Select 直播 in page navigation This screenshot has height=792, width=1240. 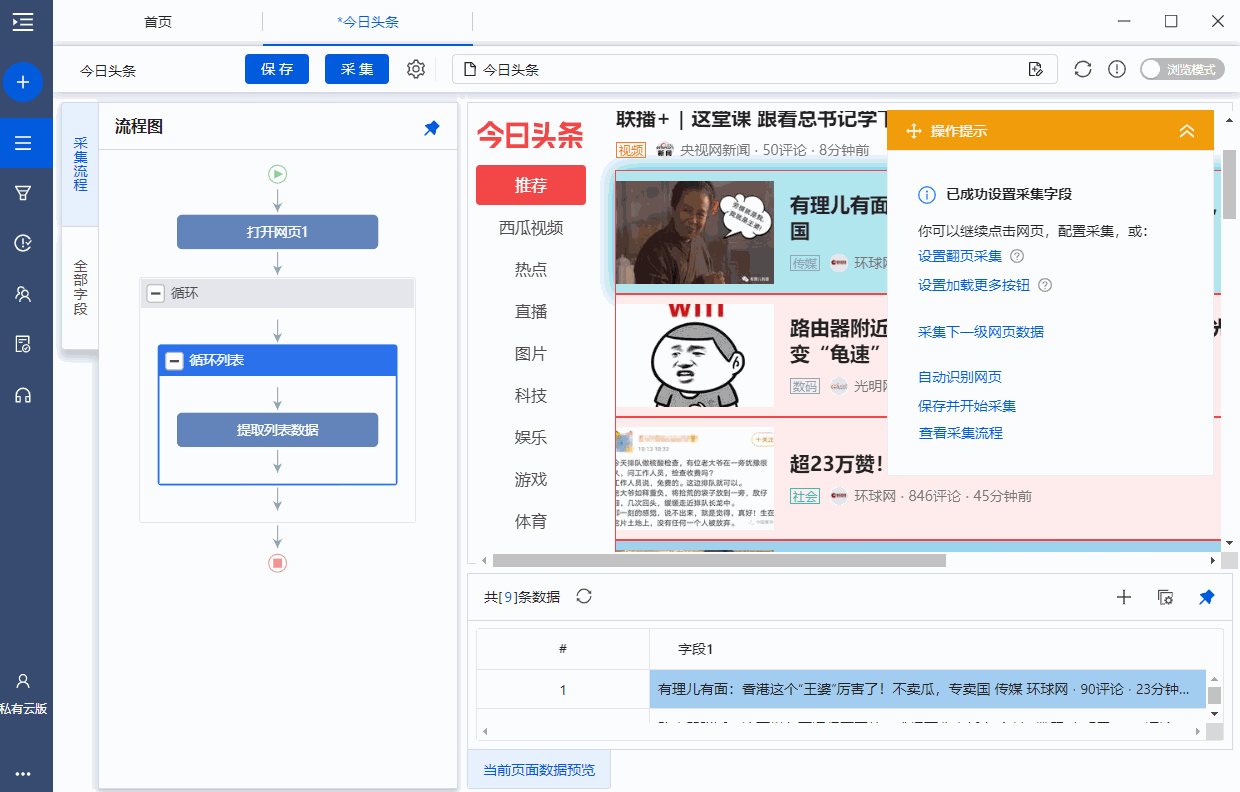coord(531,312)
